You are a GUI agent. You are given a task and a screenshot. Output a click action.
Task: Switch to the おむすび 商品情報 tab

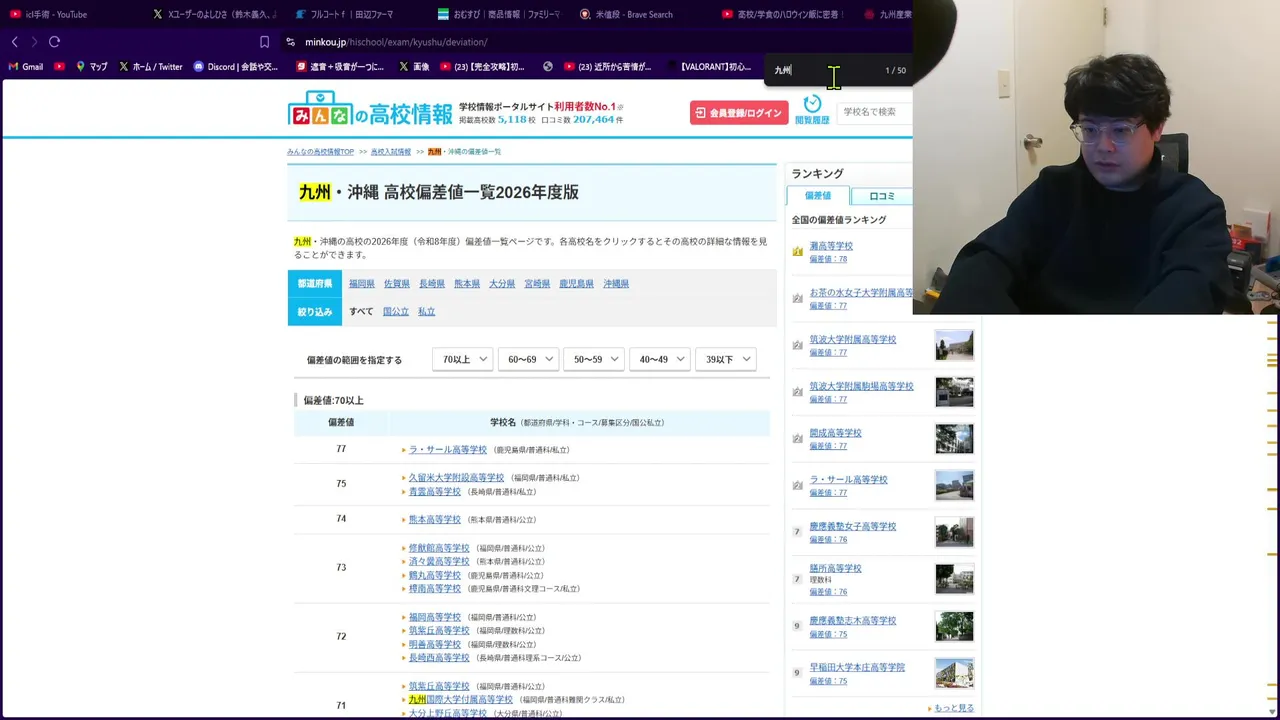(x=498, y=14)
